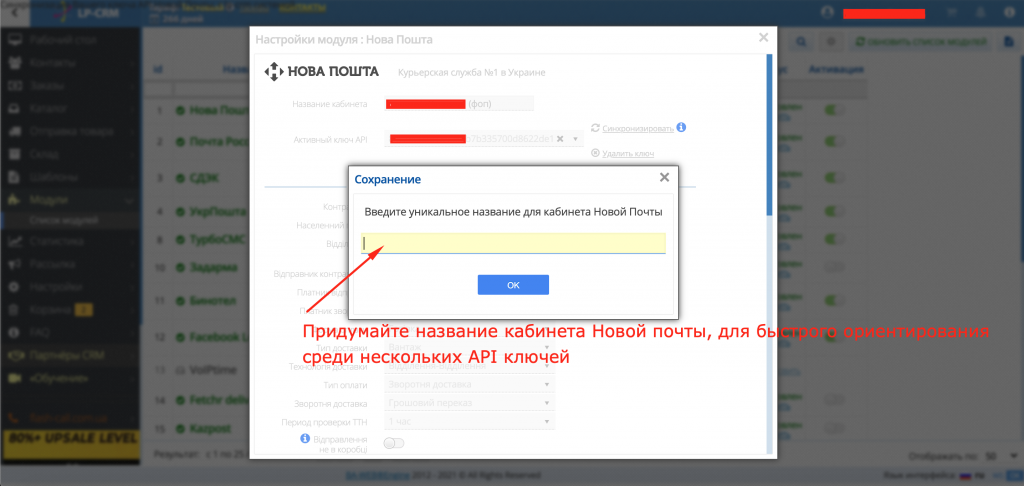
Task: Click the Синхронизировать link
Action: pyautogui.click(x=638, y=128)
